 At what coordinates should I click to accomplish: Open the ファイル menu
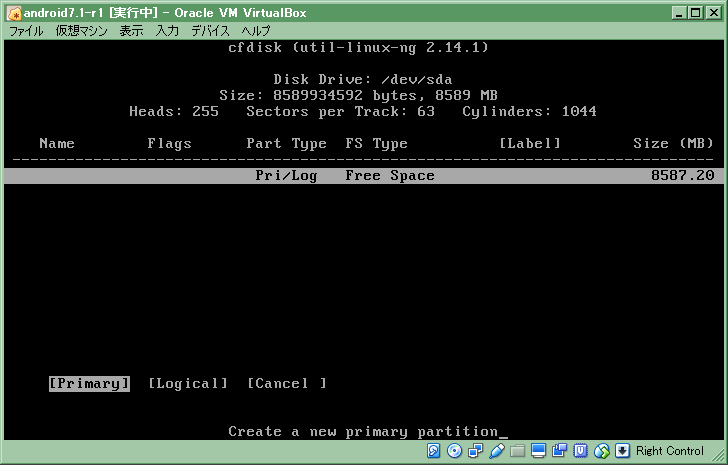(26, 31)
